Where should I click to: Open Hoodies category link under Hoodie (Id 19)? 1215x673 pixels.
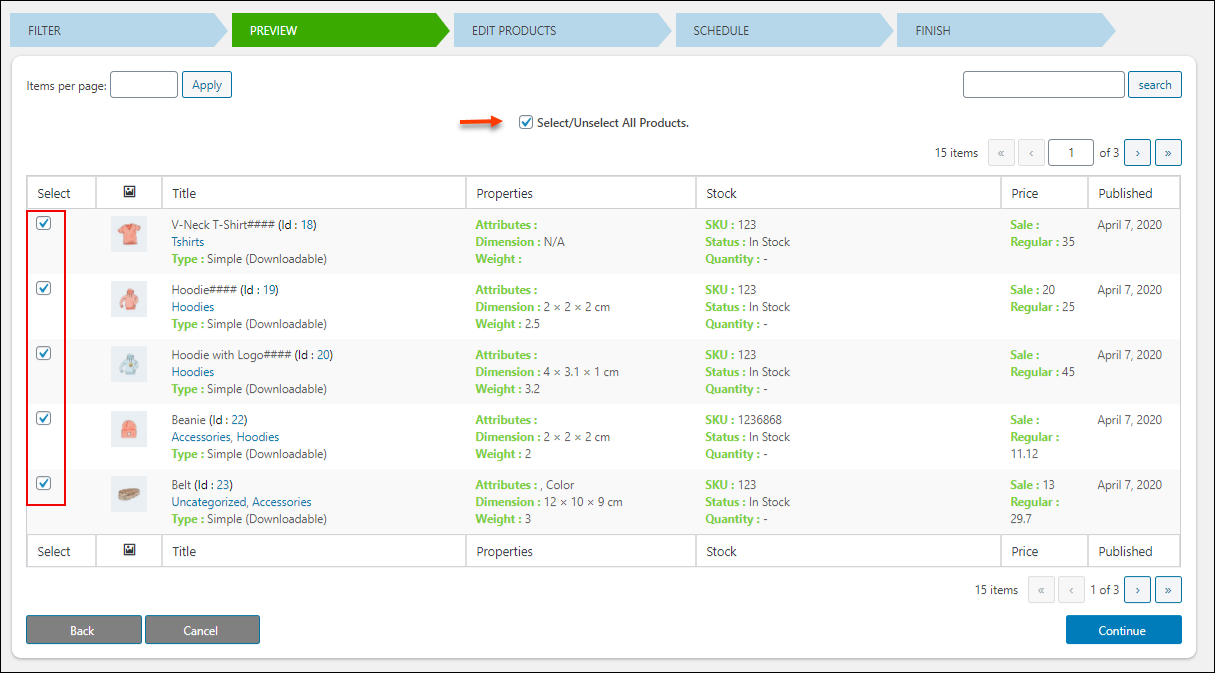tap(193, 307)
